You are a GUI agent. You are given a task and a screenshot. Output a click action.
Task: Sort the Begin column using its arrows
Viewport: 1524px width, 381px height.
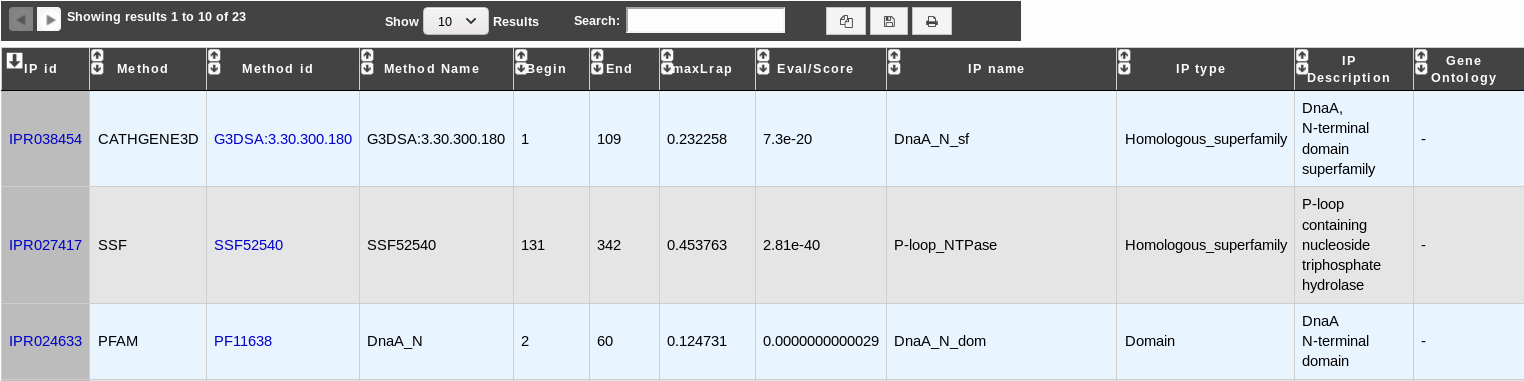(x=521, y=62)
